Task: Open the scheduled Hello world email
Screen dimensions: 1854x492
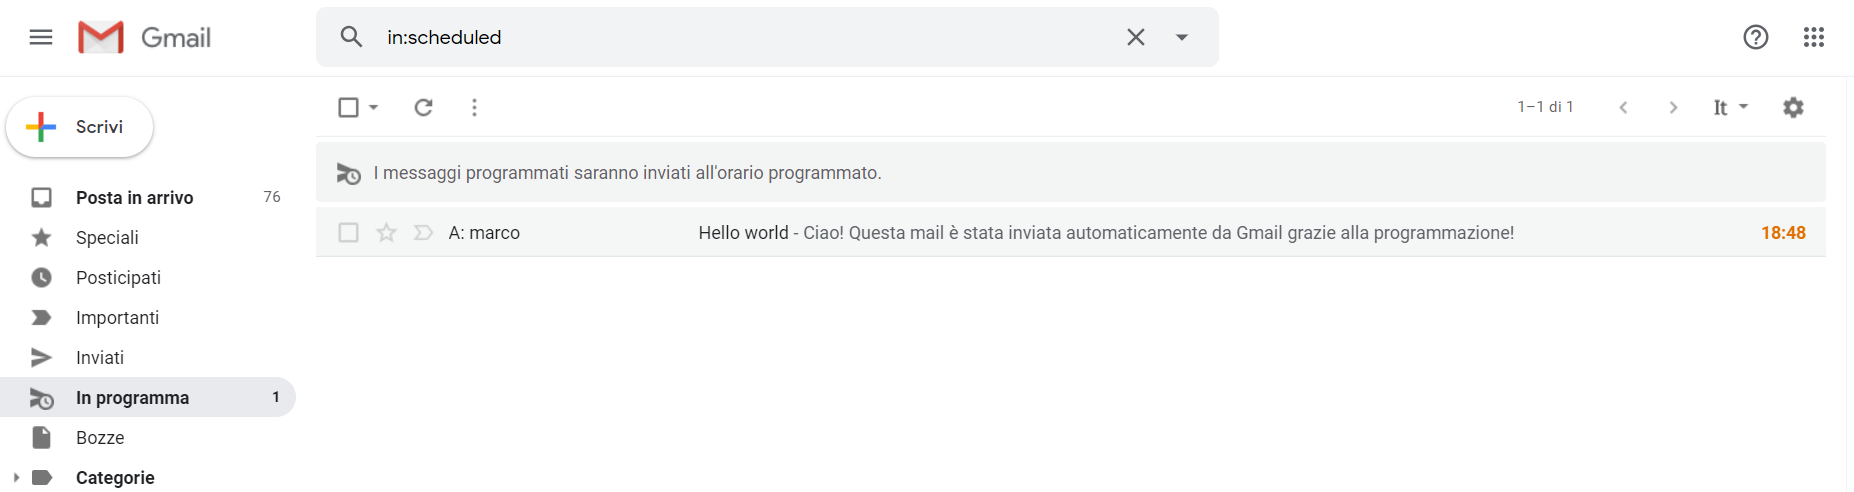Action: (x=1071, y=233)
